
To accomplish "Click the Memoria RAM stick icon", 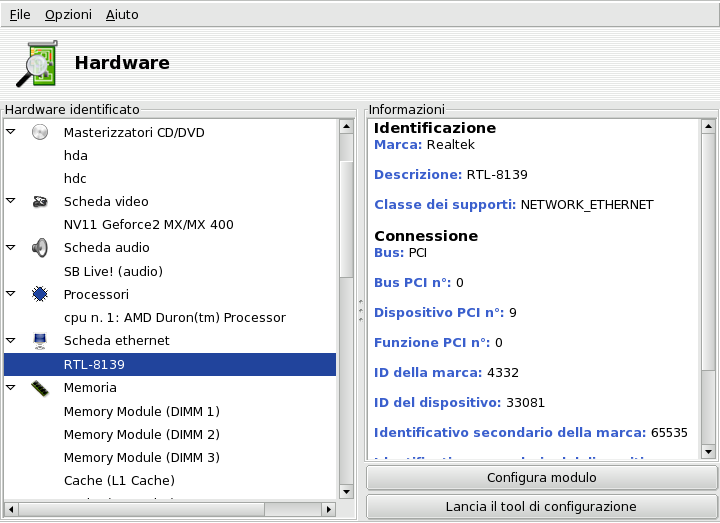I will (40, 387).
